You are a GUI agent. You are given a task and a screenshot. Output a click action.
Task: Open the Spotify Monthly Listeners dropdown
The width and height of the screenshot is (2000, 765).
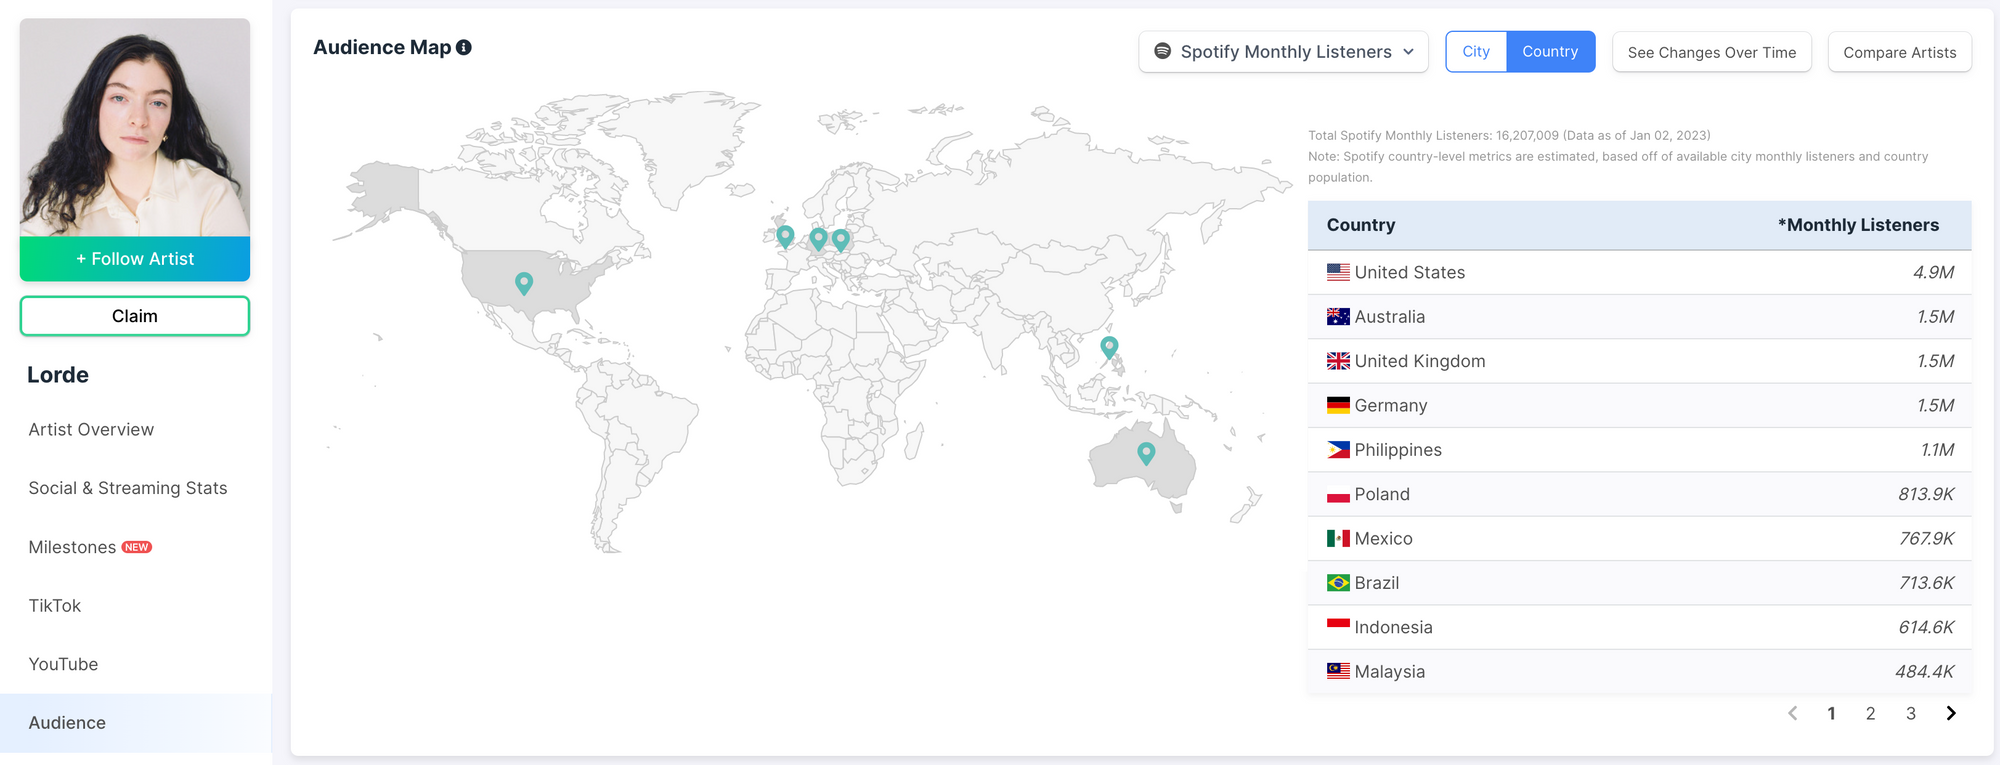pyautogui.click(x=1283, y=52)
